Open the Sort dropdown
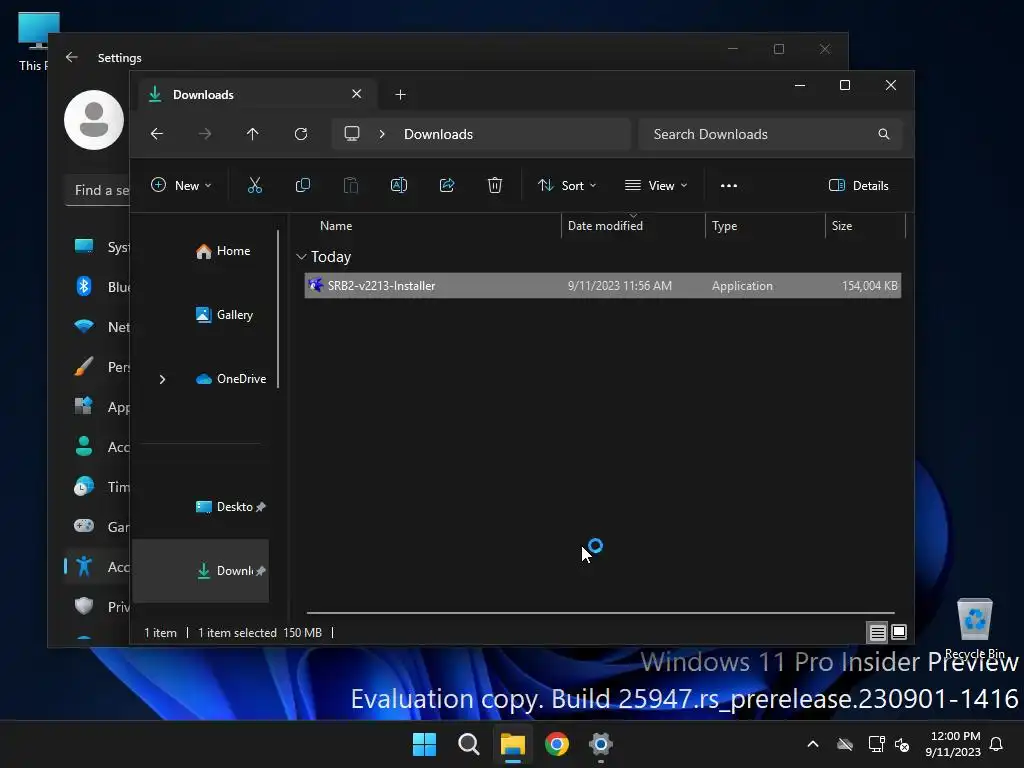This screenshot has height=768, width=1024. (567, 185)
